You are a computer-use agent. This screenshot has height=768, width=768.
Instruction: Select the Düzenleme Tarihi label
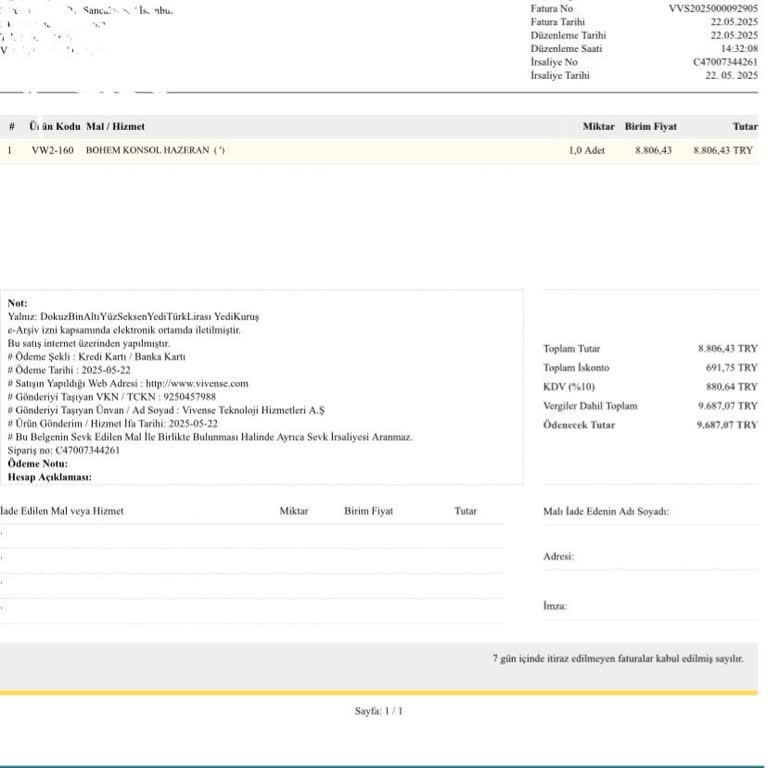click(x=568, y=35)
